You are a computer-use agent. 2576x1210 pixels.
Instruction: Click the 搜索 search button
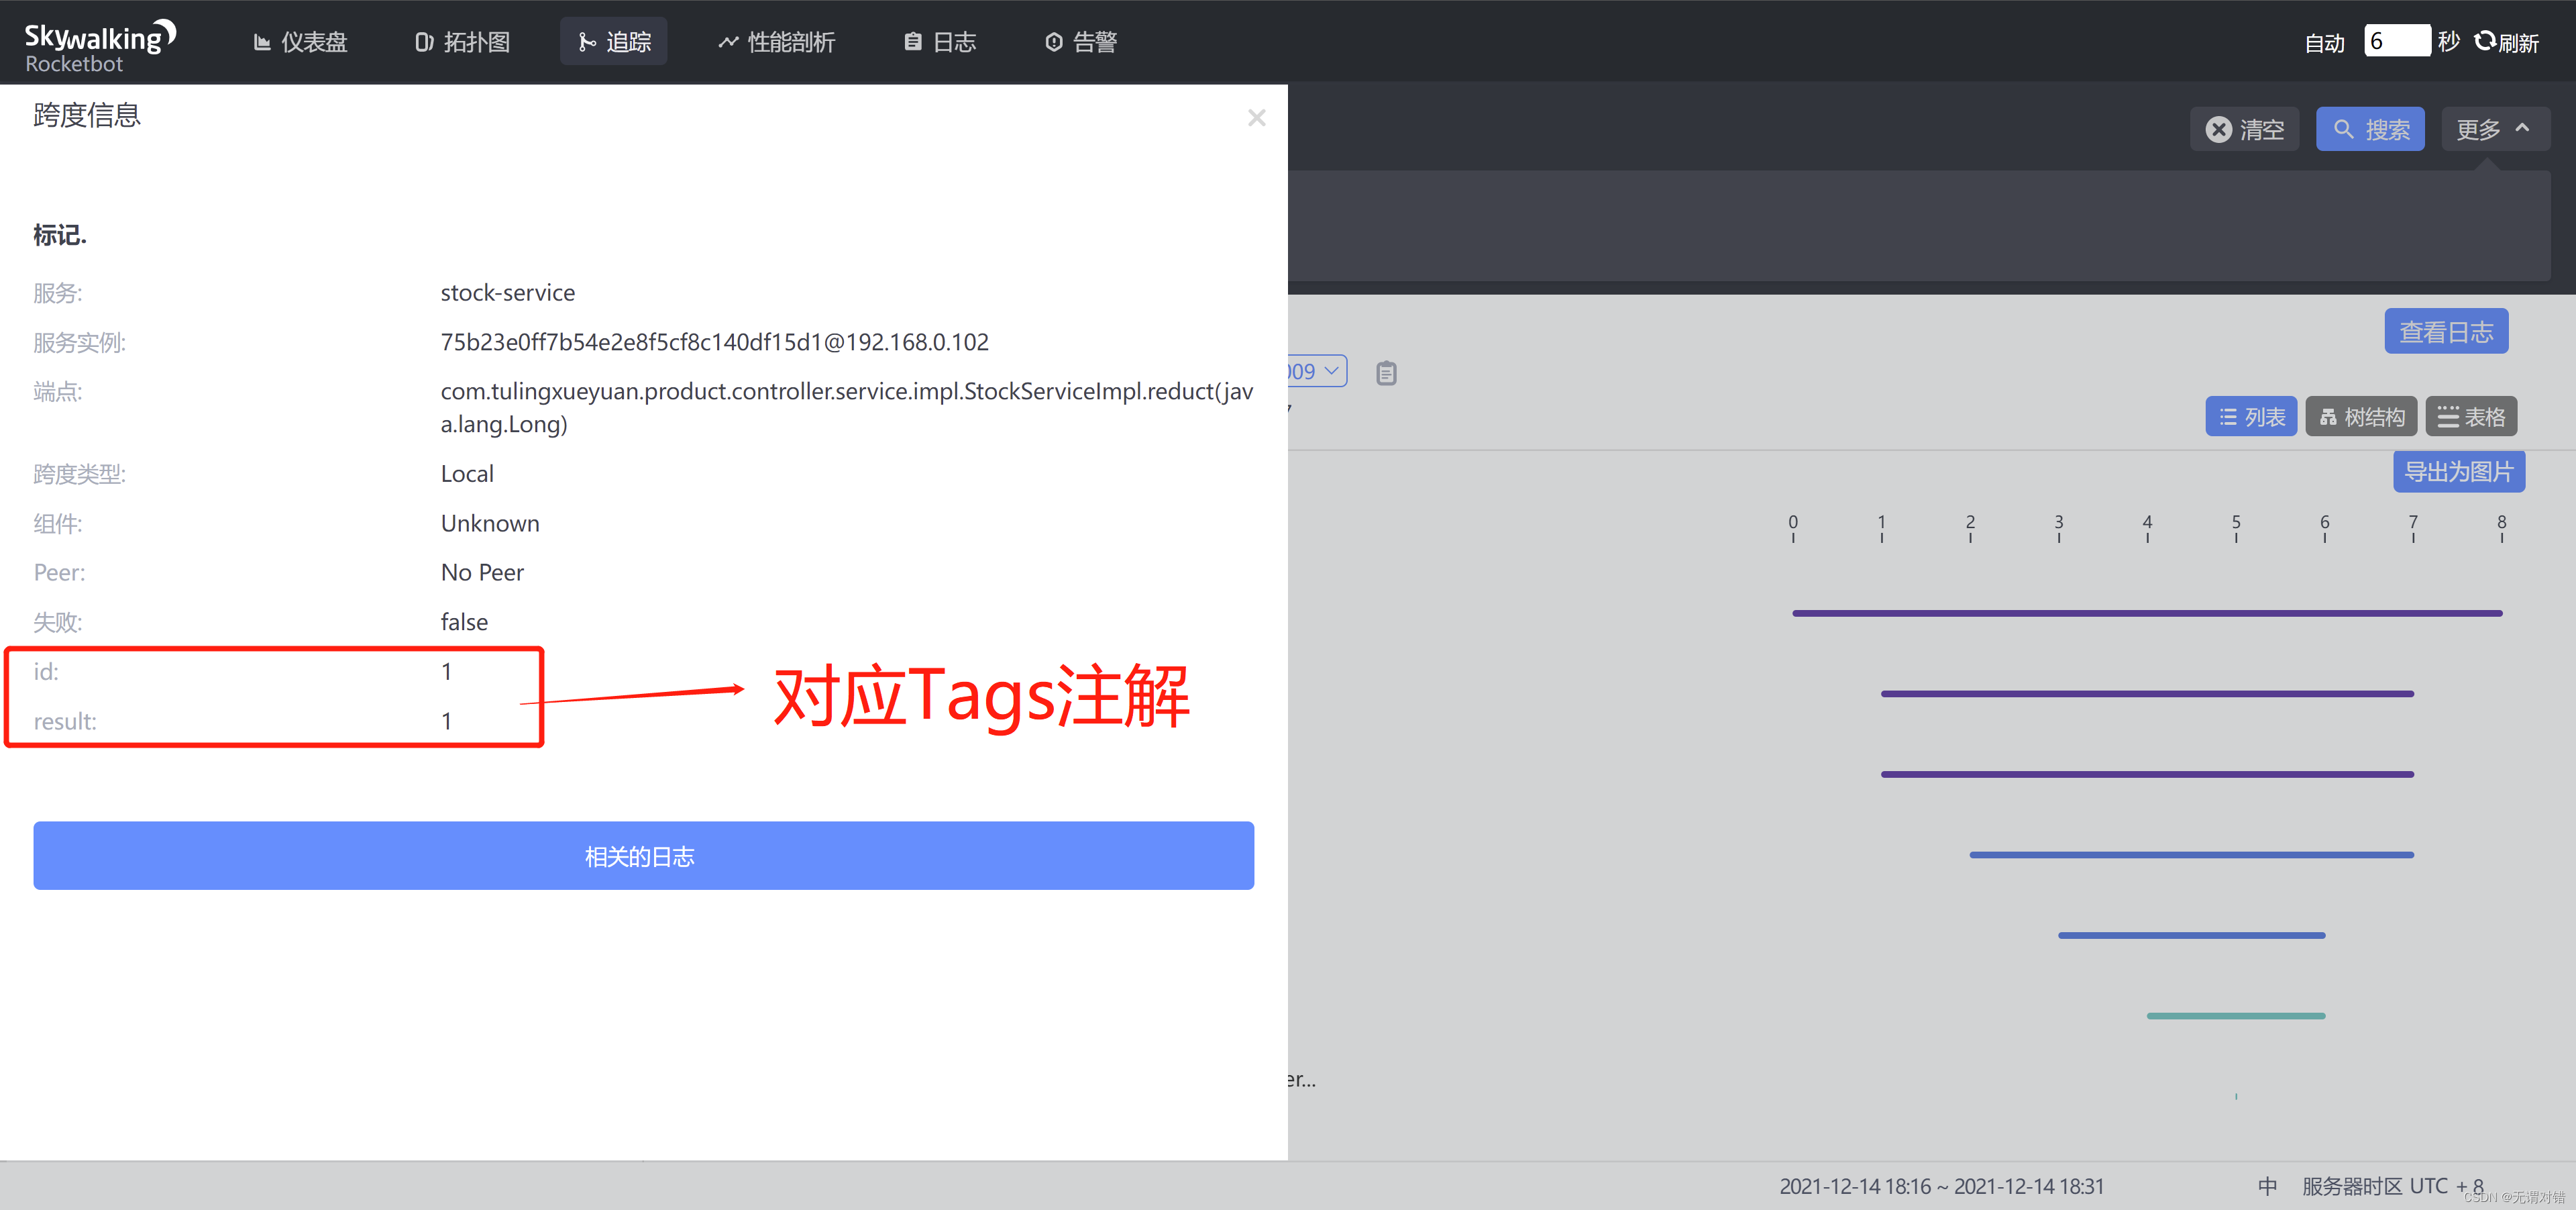click(x=2370, y=130)
